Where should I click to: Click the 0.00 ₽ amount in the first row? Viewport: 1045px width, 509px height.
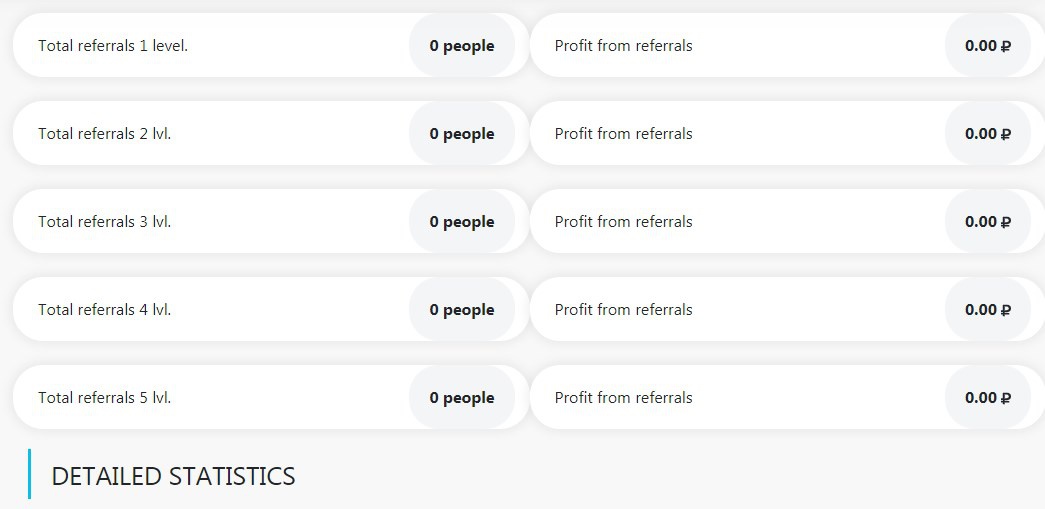(987, 46)
